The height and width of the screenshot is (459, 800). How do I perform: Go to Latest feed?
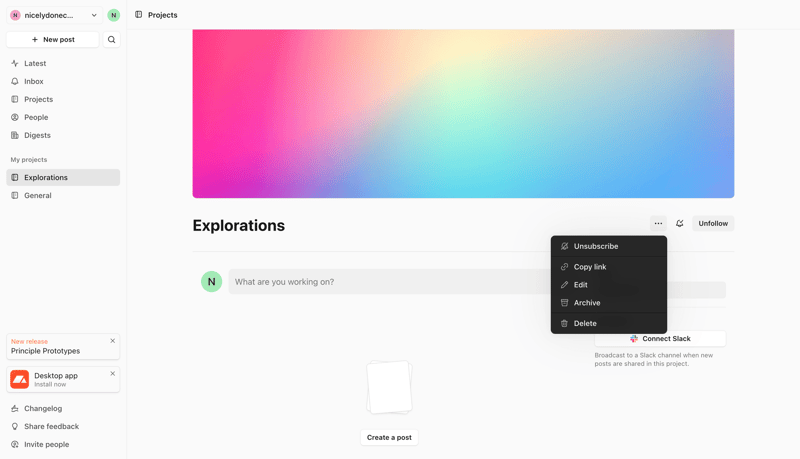coord(63,63)
